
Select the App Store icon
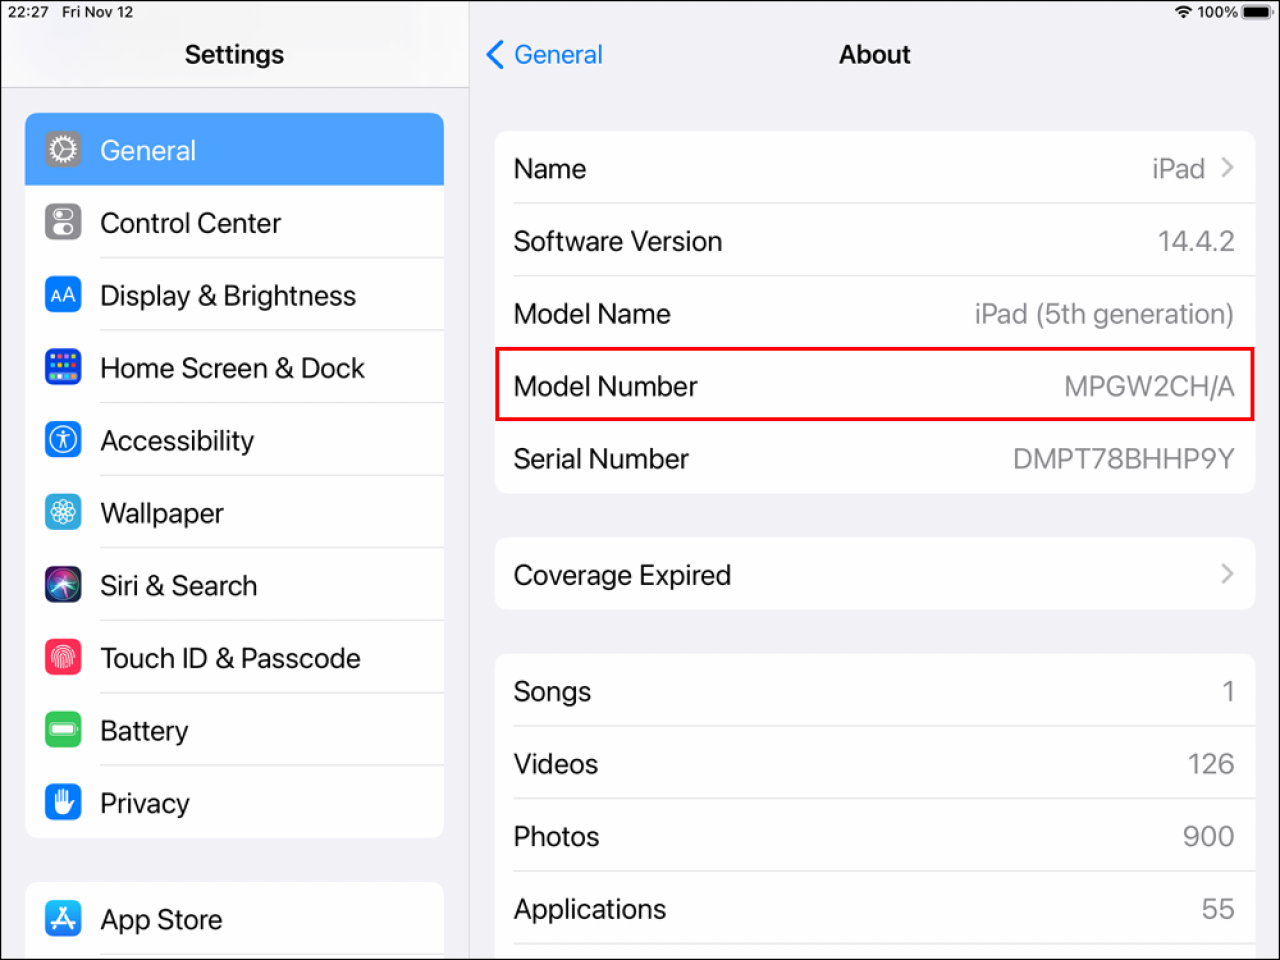[x=63, y=918]
